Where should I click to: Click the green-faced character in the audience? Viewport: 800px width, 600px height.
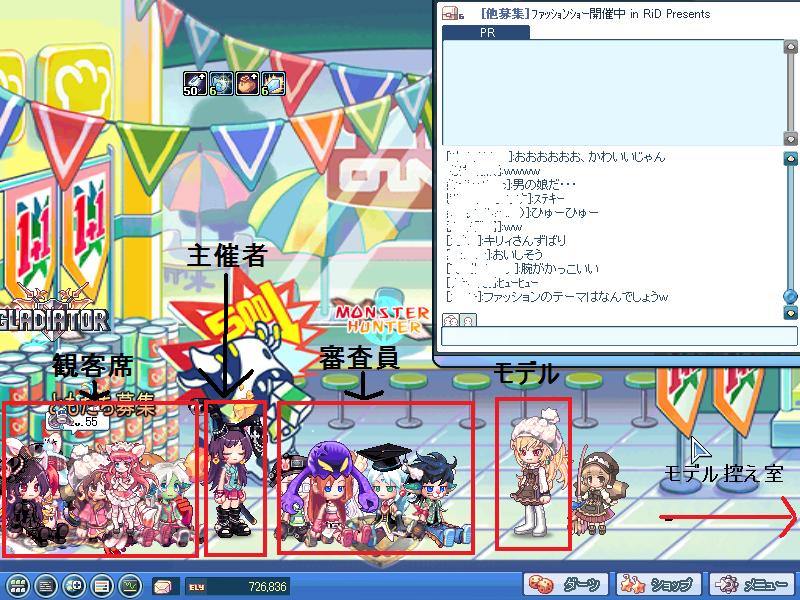pos(172,505)
